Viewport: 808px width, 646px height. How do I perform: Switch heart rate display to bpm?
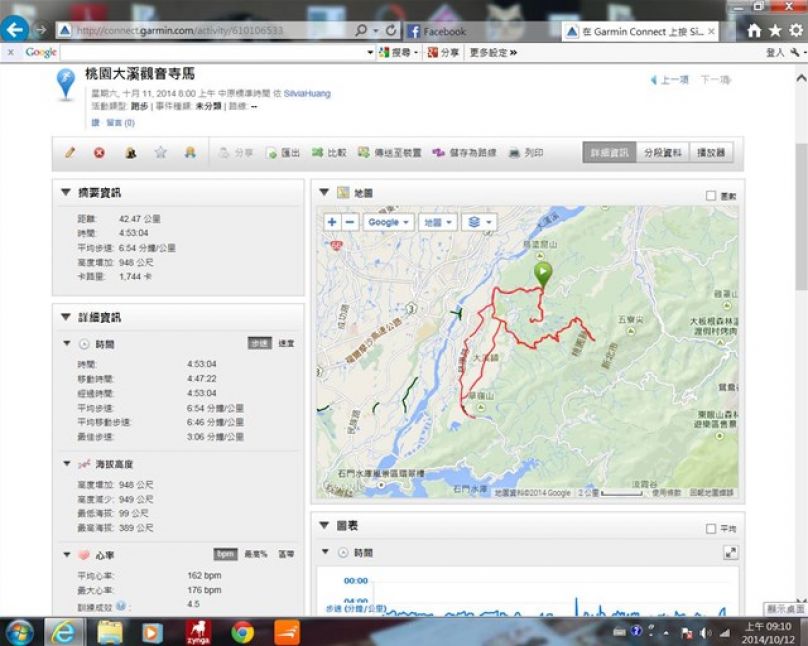coord(225,554)
